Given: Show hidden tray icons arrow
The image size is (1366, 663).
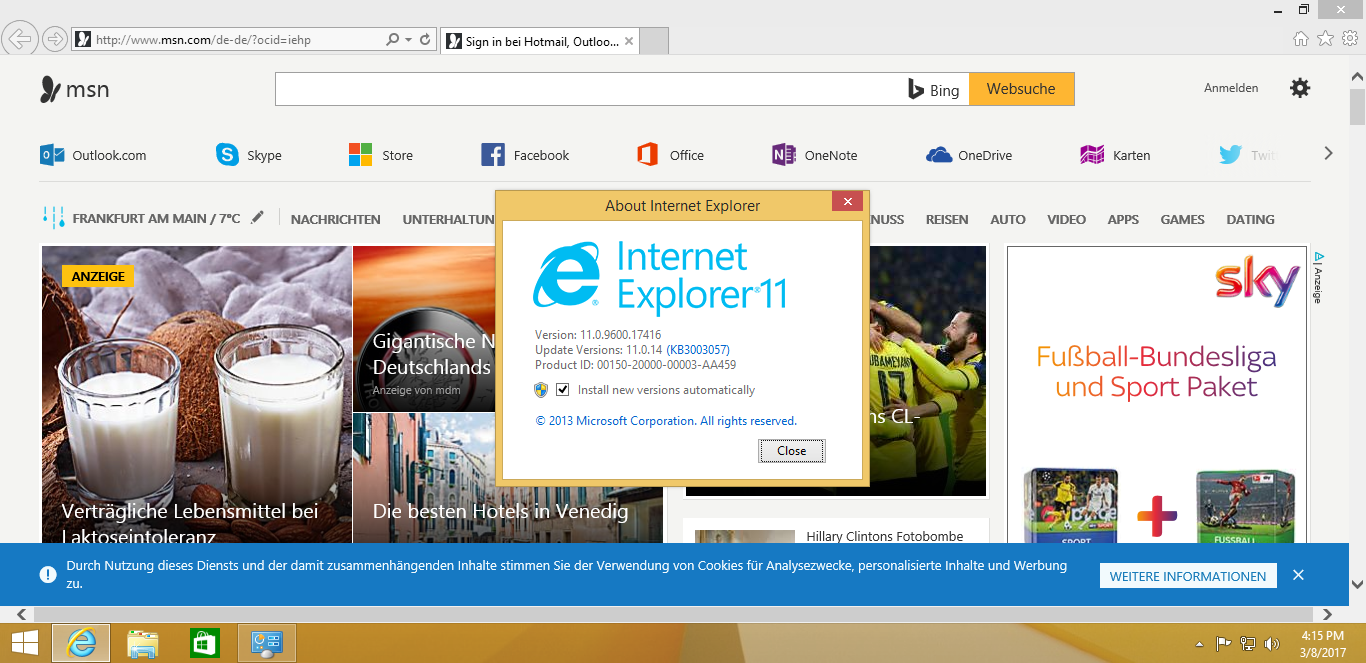Looking at the screenshot, I should click(x=1199, y=644).
